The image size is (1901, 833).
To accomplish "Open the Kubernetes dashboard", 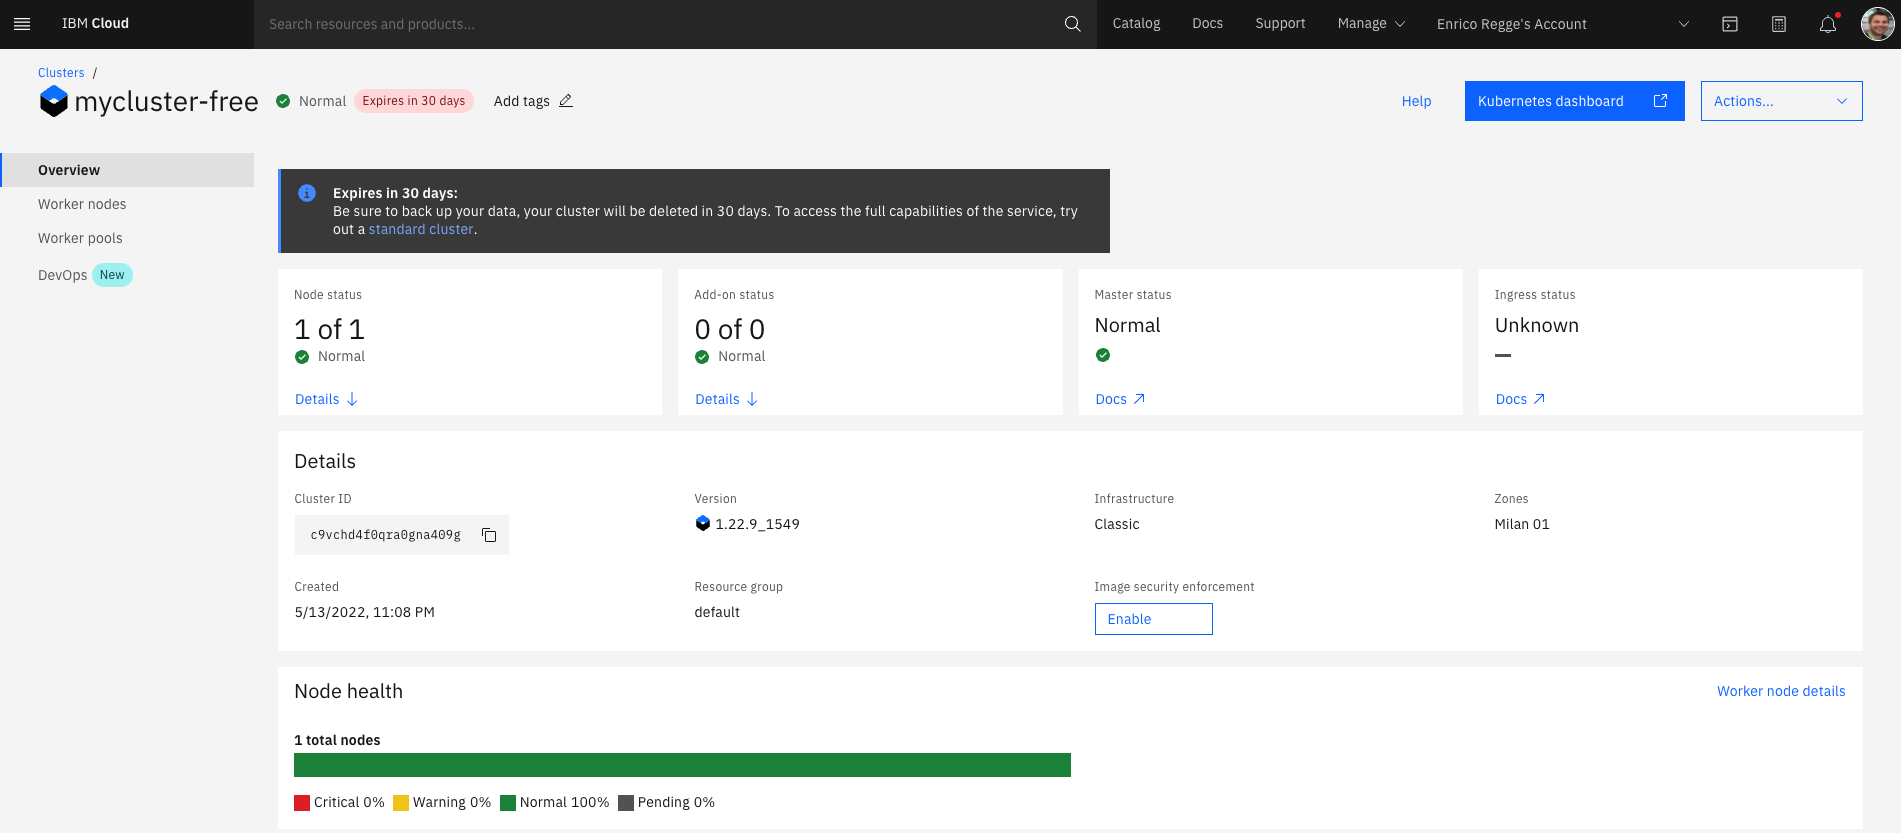I will (x=1574, y=101).
